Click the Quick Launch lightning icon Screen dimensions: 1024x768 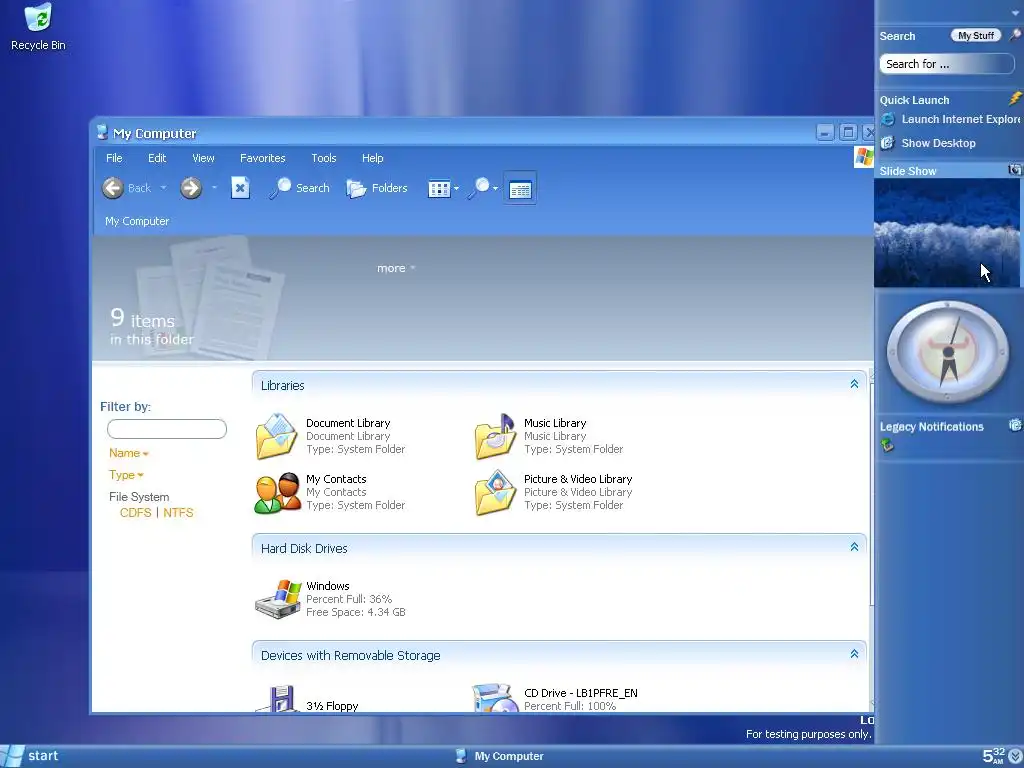click(1015, 99)
